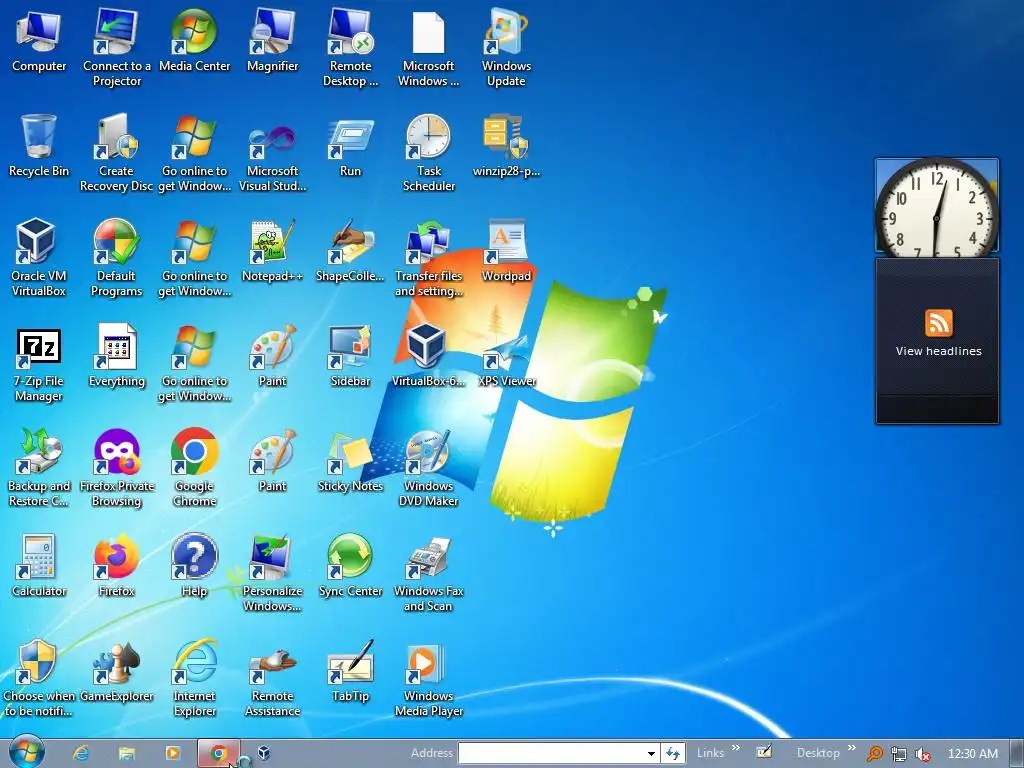Click the analog clock gadget
Viewport: 1024px width, 768px height.
tap(936, 207)
